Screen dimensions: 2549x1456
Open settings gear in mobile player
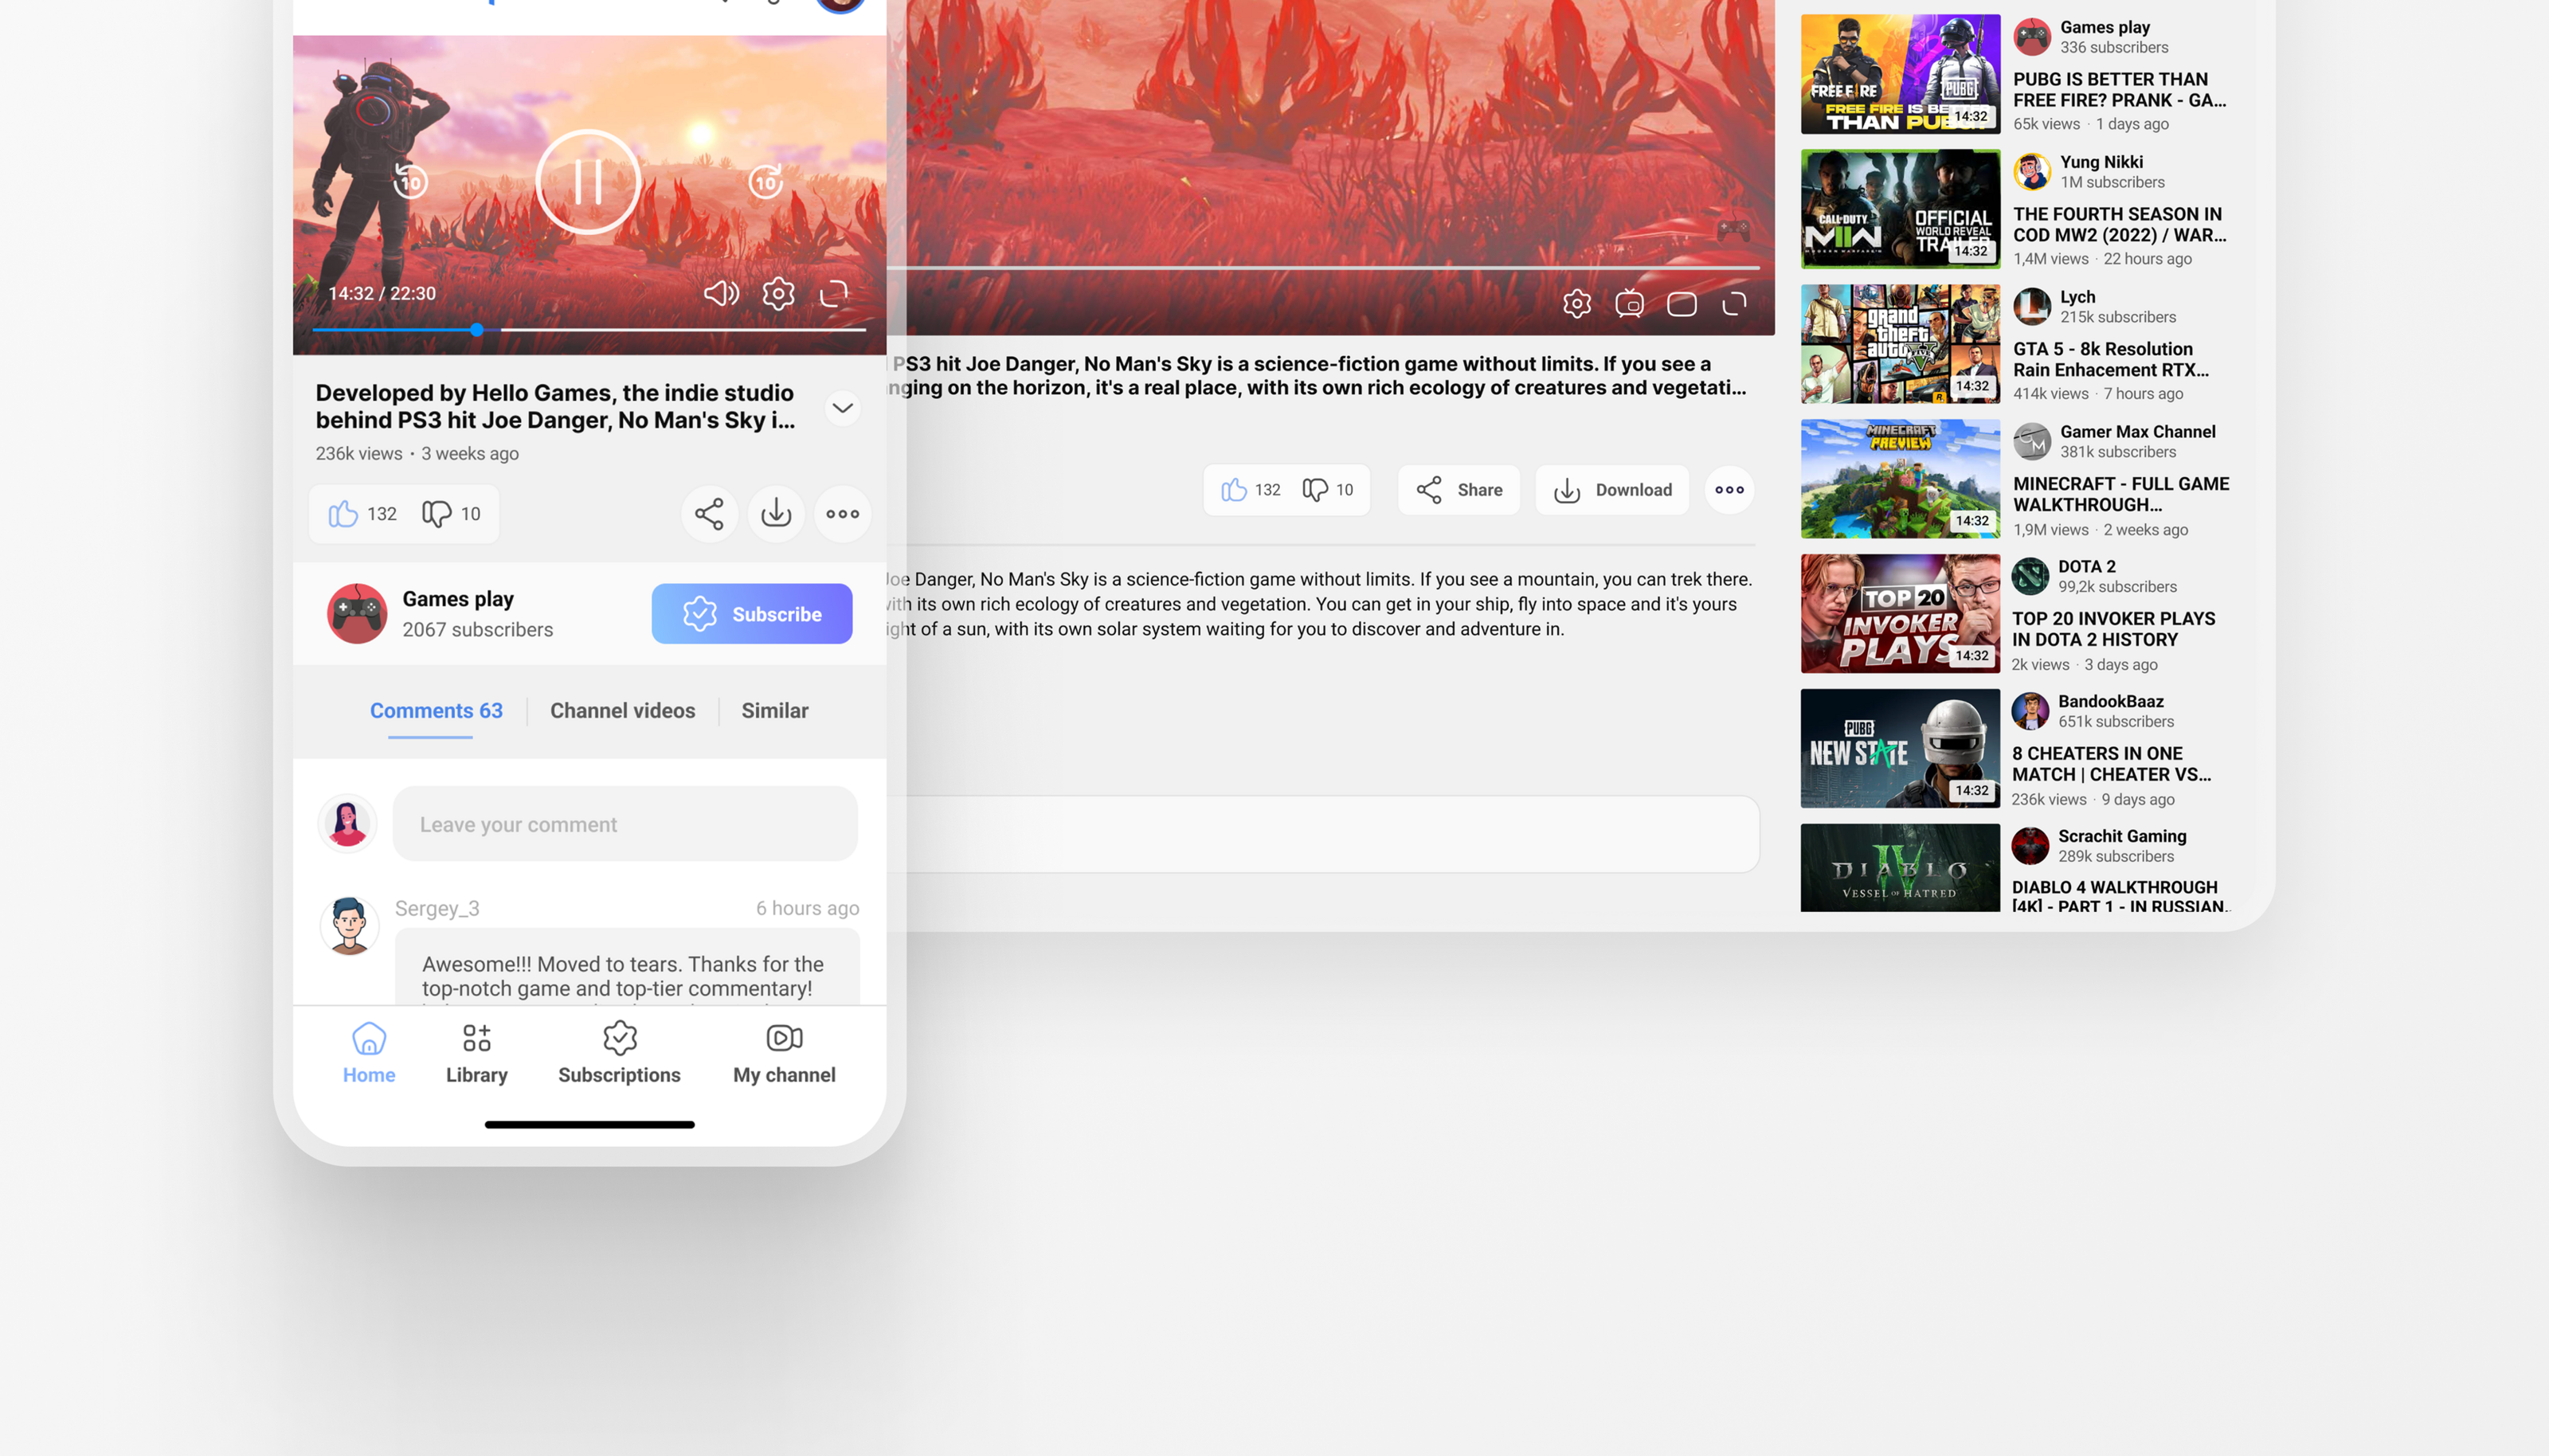click(778, 293)
